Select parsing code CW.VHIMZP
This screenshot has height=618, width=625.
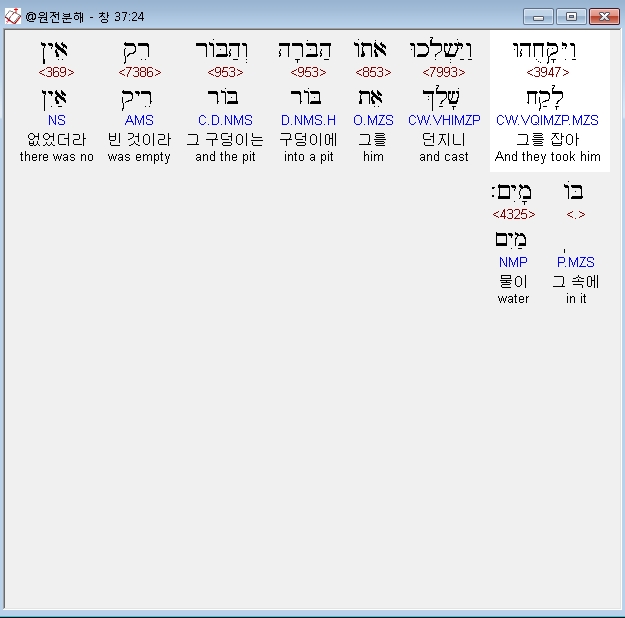coord(444,120)
